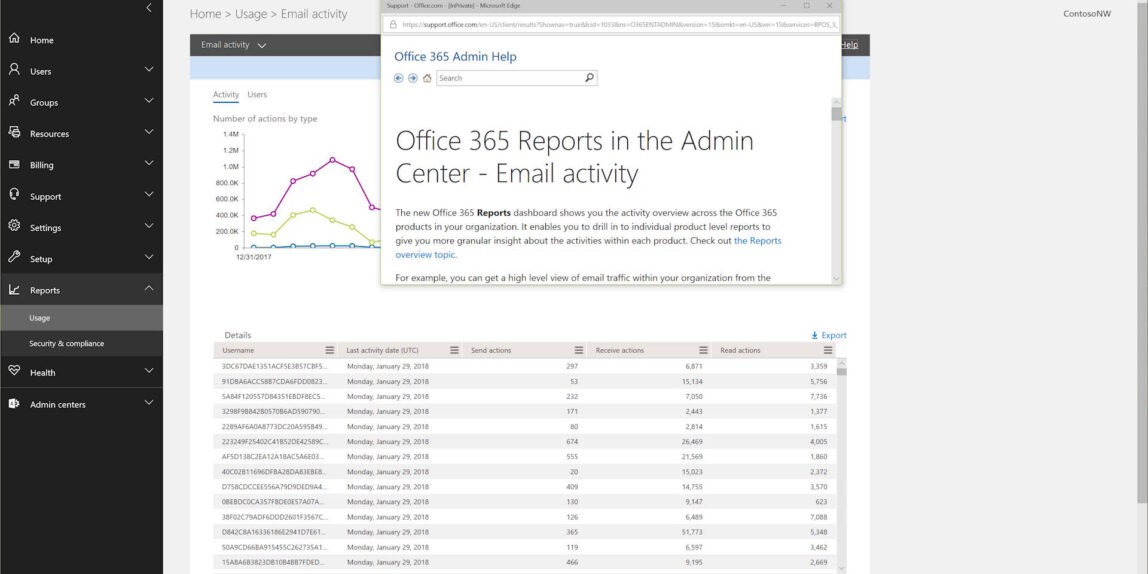Switch to the Users tab
The height and width of the screenshot is (574, 1148).
[x=257, y=94]
